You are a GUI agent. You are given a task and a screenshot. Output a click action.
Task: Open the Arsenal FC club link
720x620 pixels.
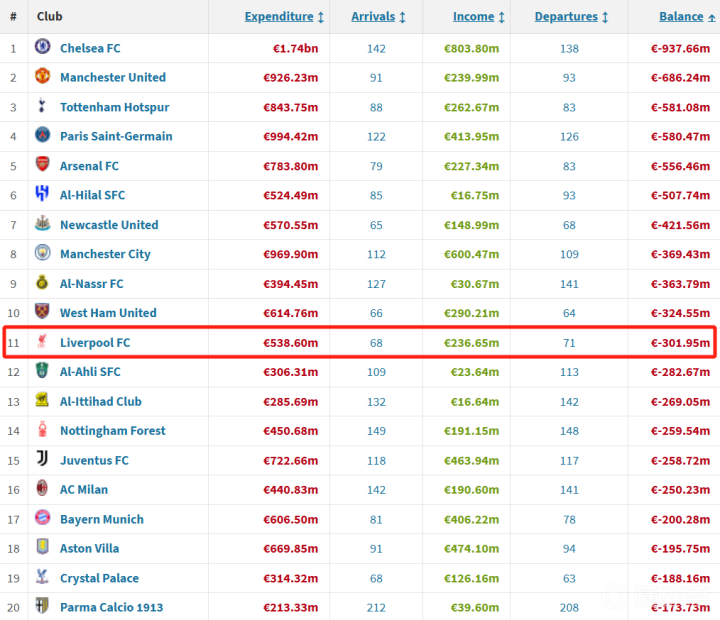pos(89,166)
